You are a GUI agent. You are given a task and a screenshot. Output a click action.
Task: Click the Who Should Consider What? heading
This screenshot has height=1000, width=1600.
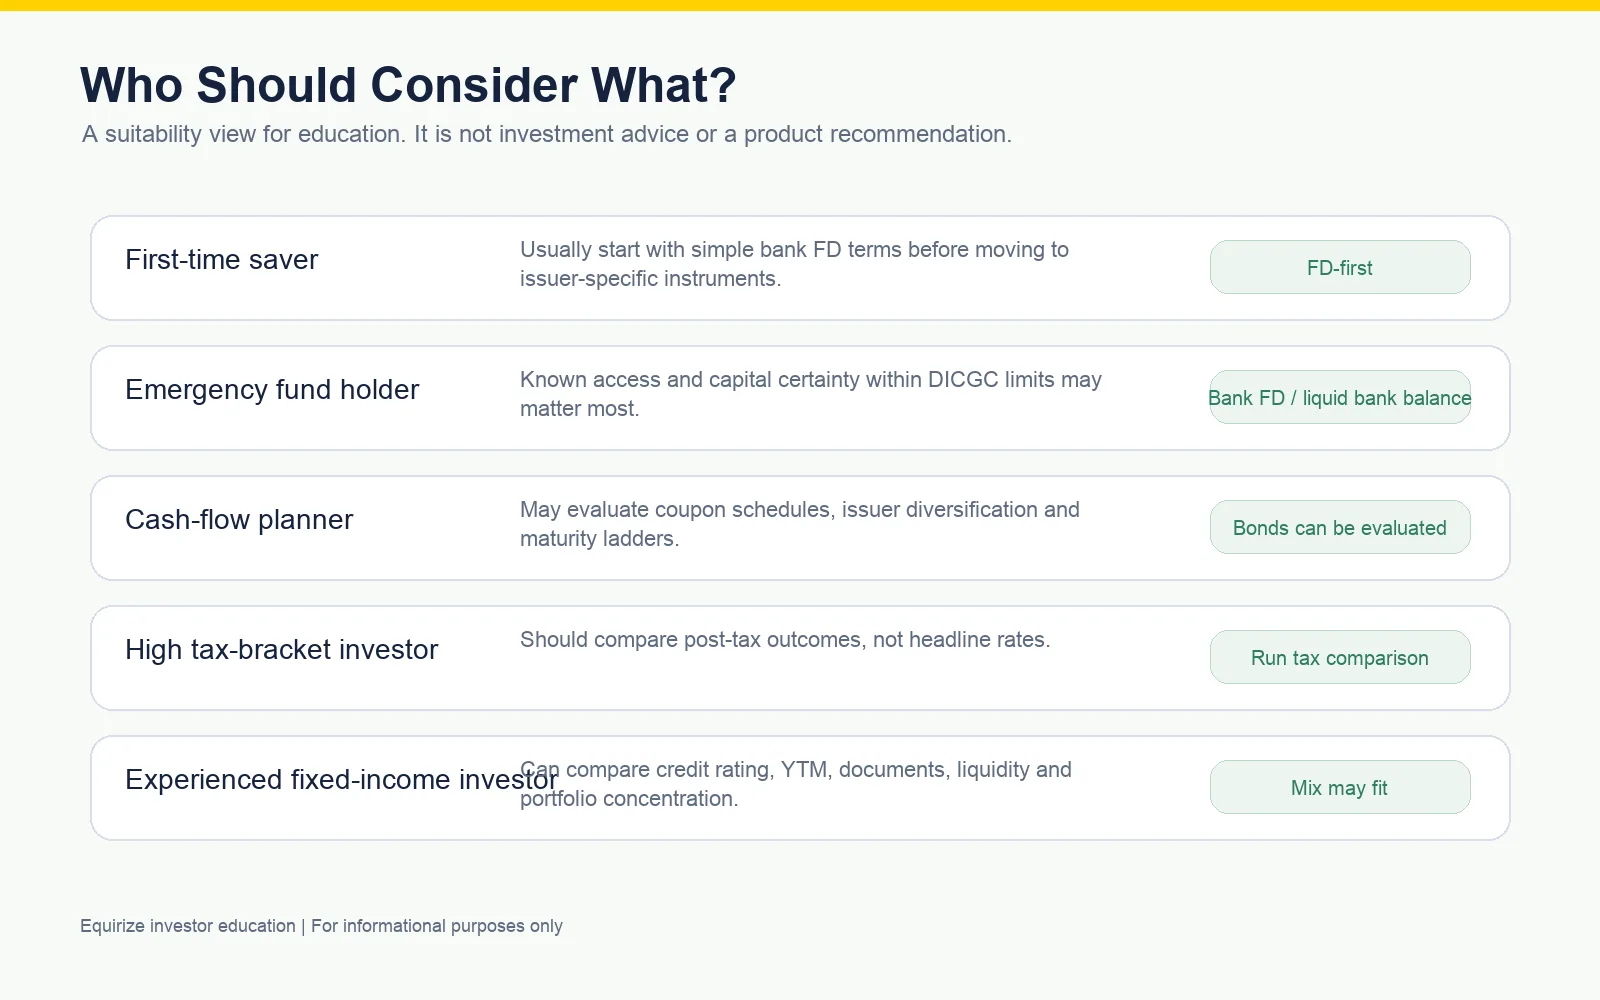408,85
